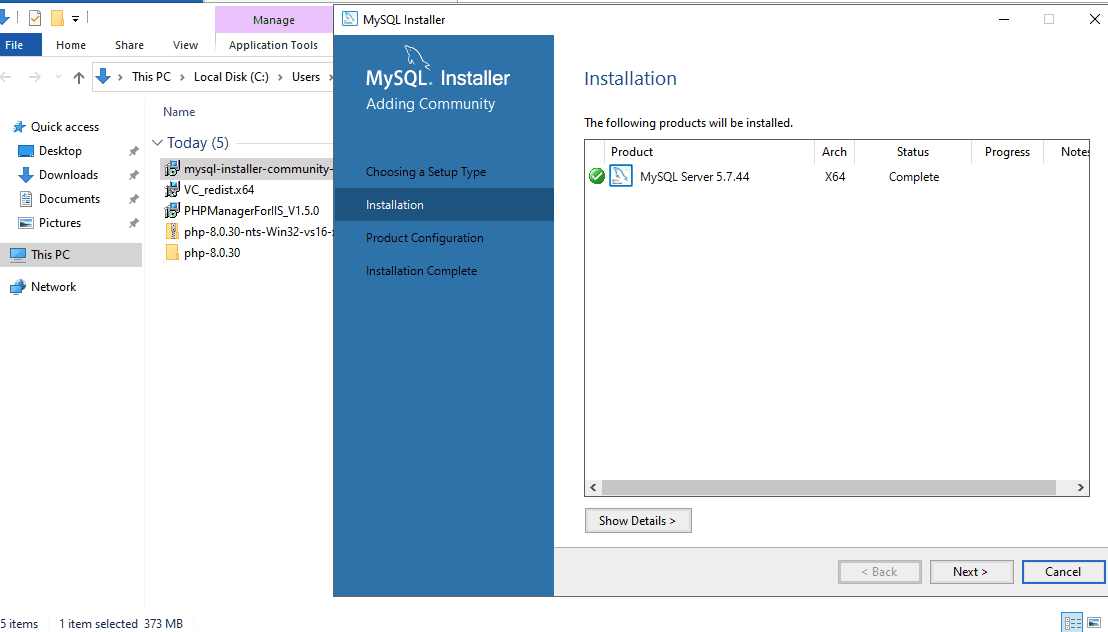Open the php-8.0.30 folder icon
This screenshot has height=632, width=1108.
pyautogui.click(x=172, y=253)
